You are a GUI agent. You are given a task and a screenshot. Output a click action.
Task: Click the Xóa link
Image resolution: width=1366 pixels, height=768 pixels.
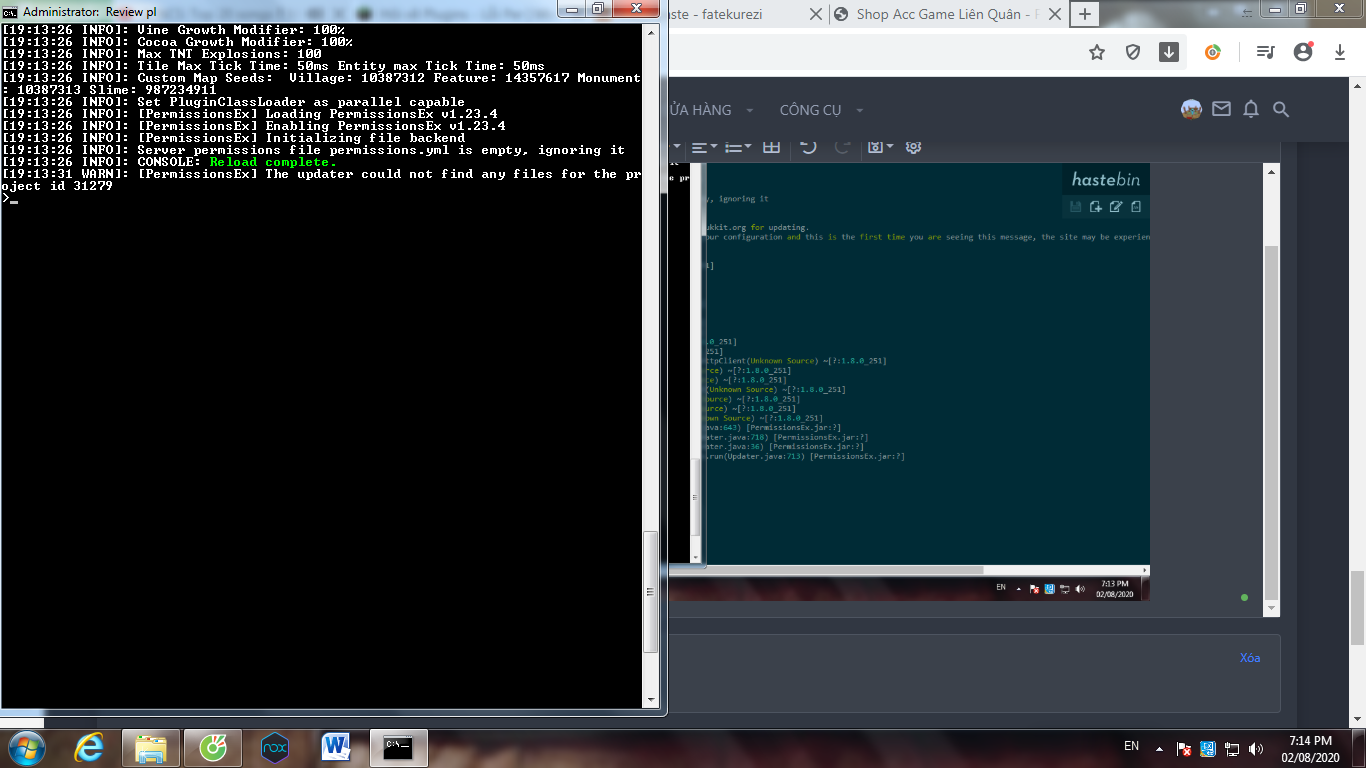tap(1250, 658)
